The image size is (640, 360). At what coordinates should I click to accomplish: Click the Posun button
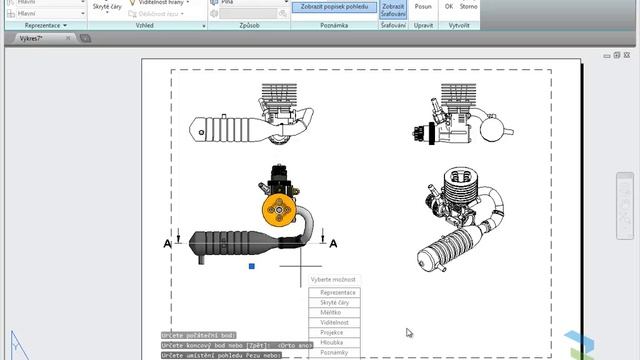tap(423, 7)
